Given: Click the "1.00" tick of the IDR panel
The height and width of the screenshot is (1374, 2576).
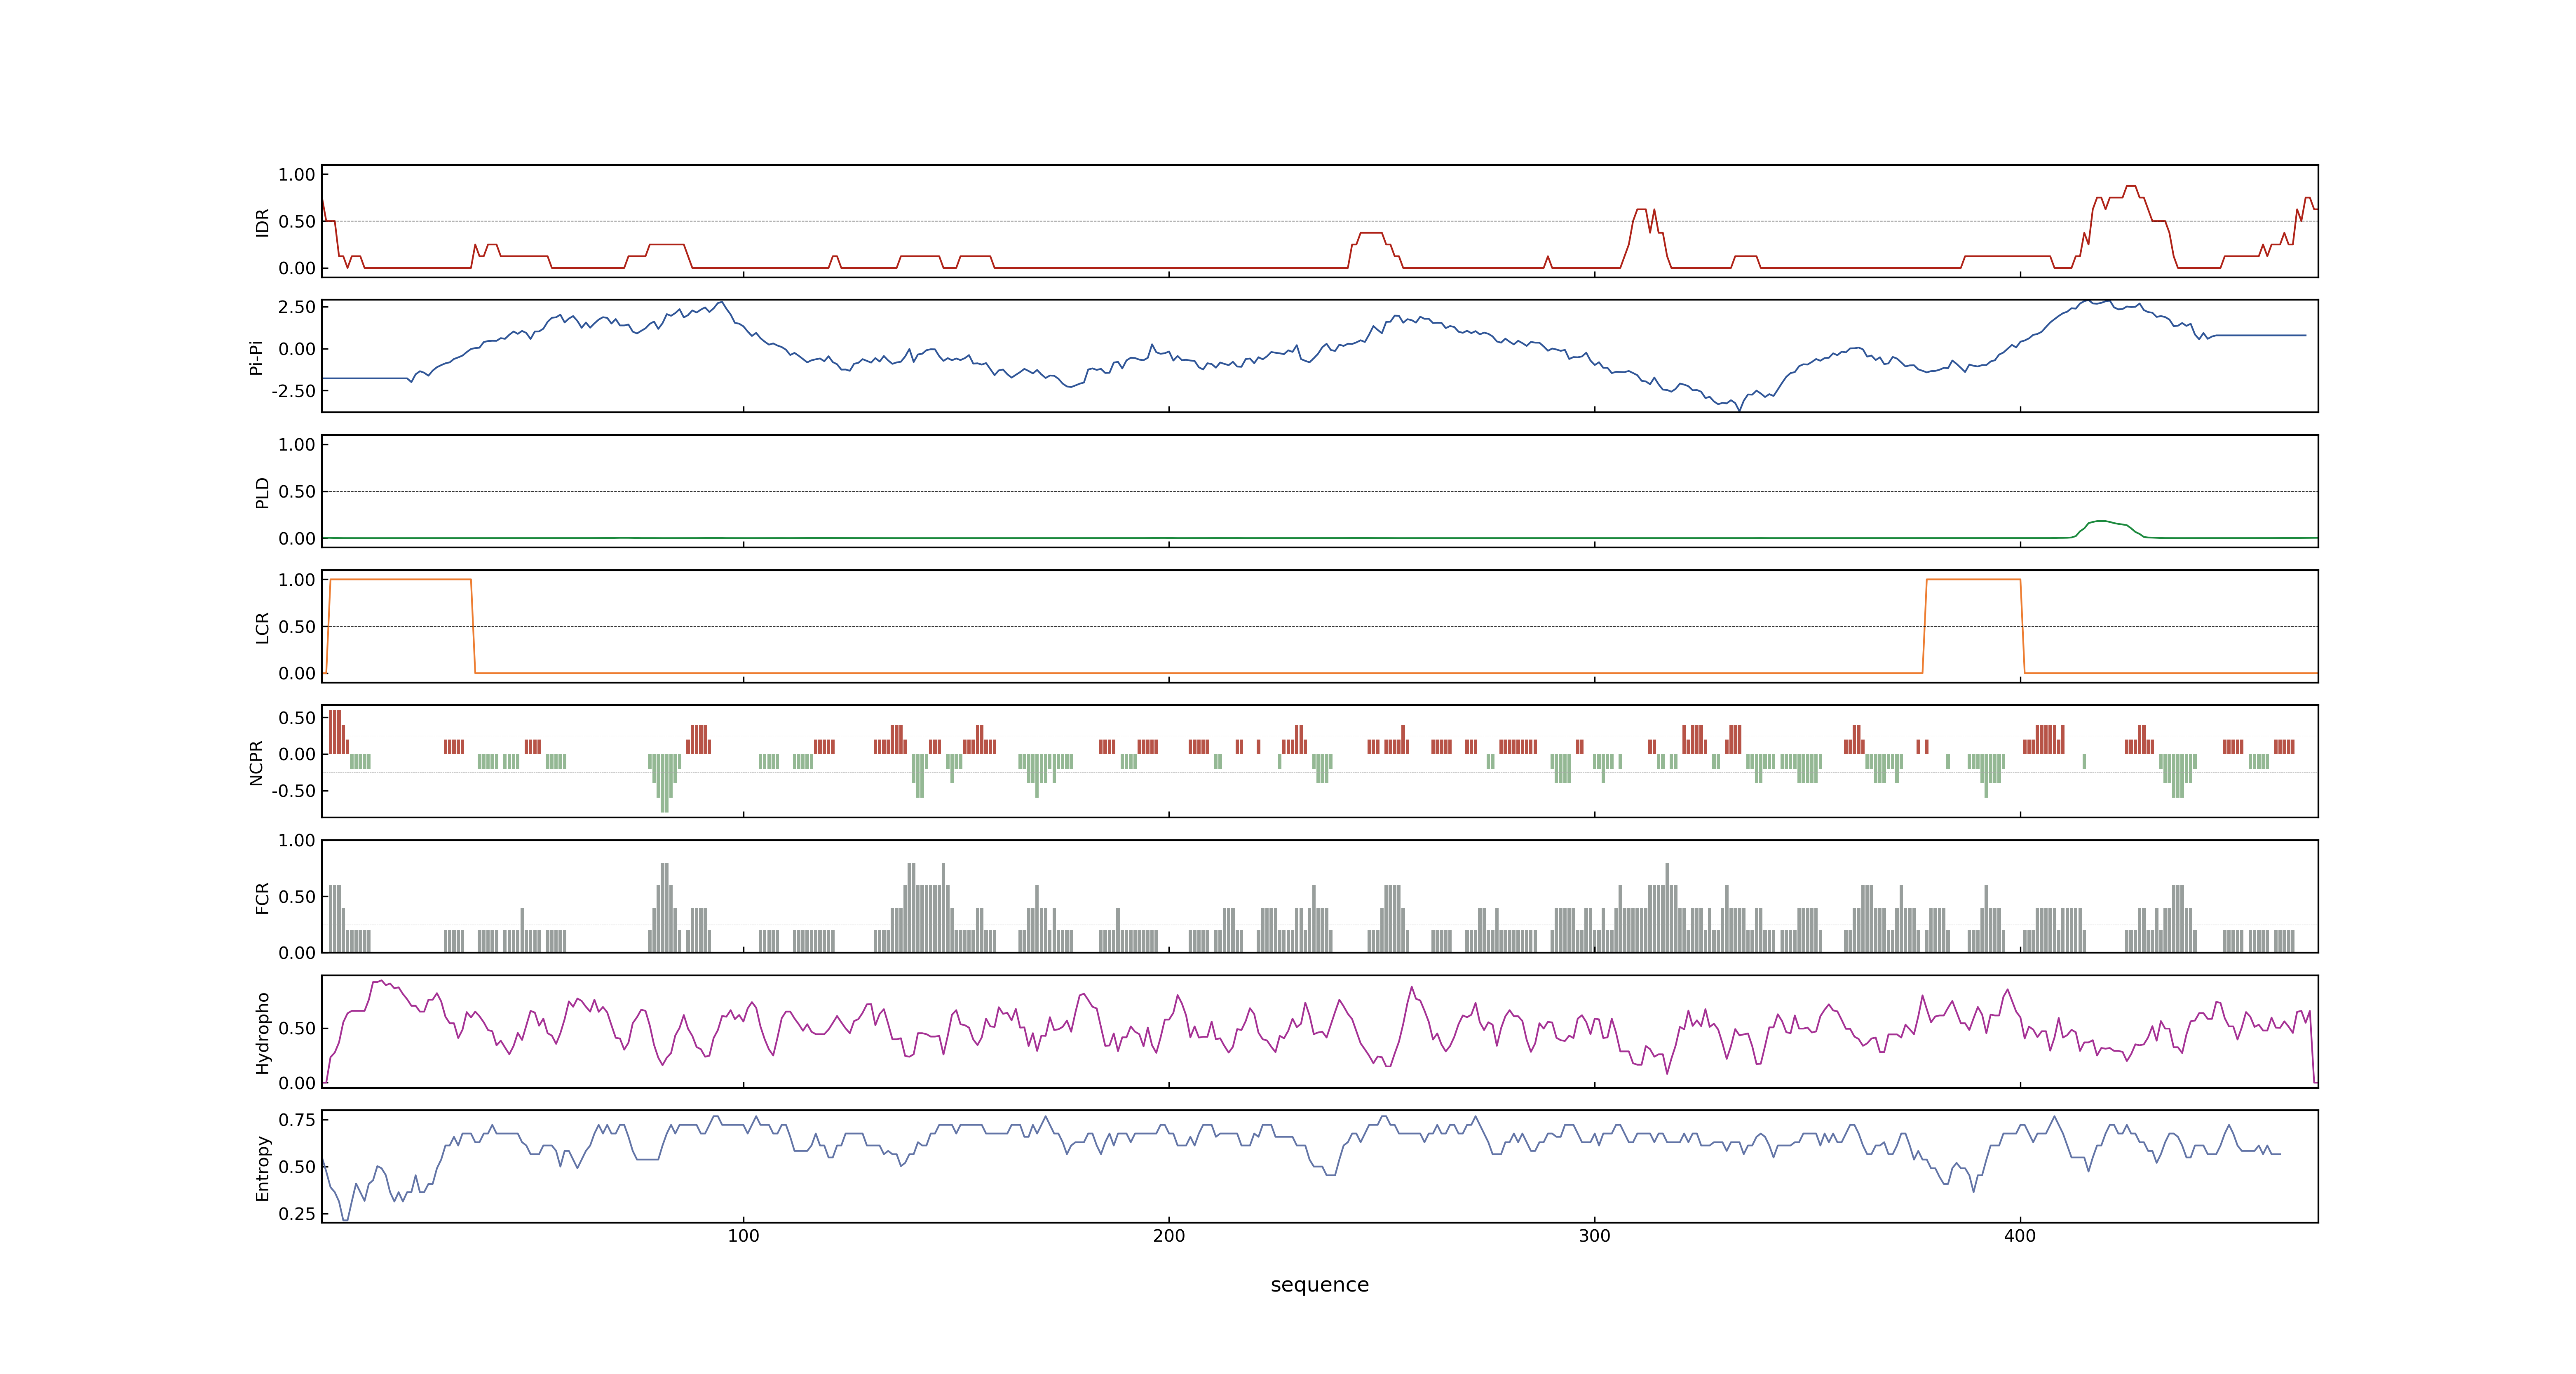Looking at the screenshot, I should click(x=297, y=175).
